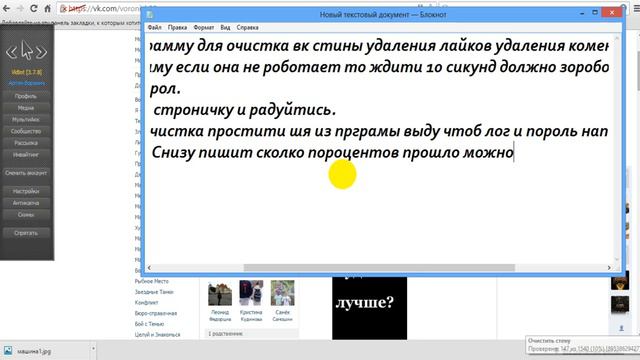This screenshot has width=640, height=360.
Task: Click the Медиа button in VkBot panel
Action: click(x=26, y=108)
